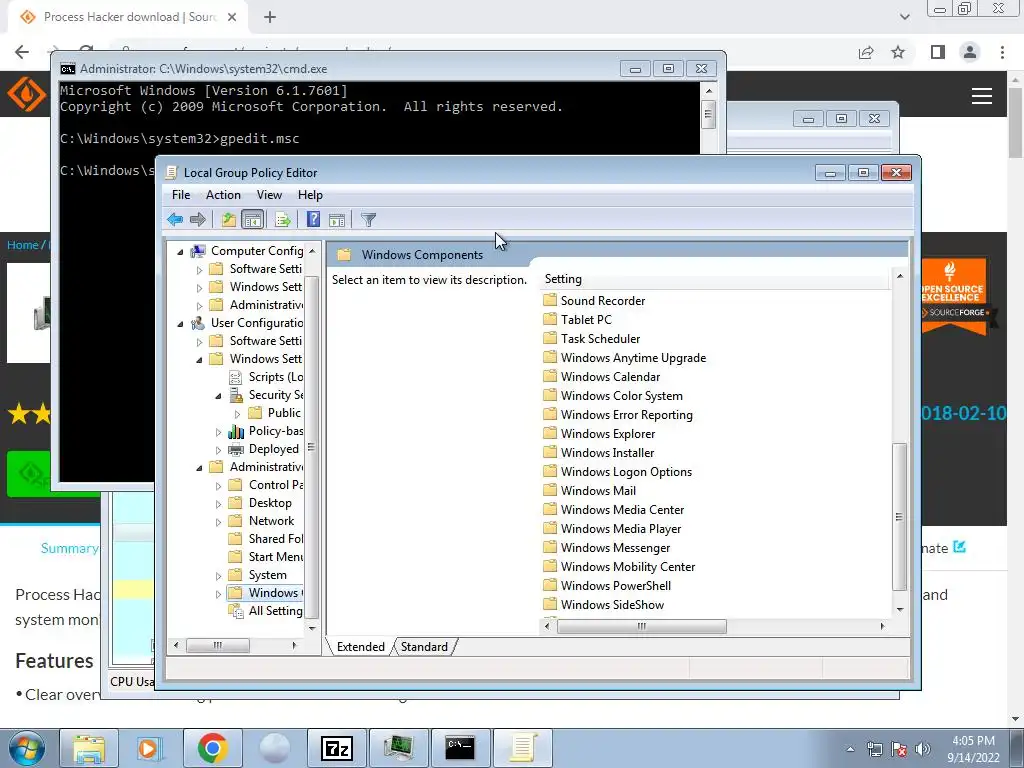Click the Chrome share page icon

[x=866, y=52]
